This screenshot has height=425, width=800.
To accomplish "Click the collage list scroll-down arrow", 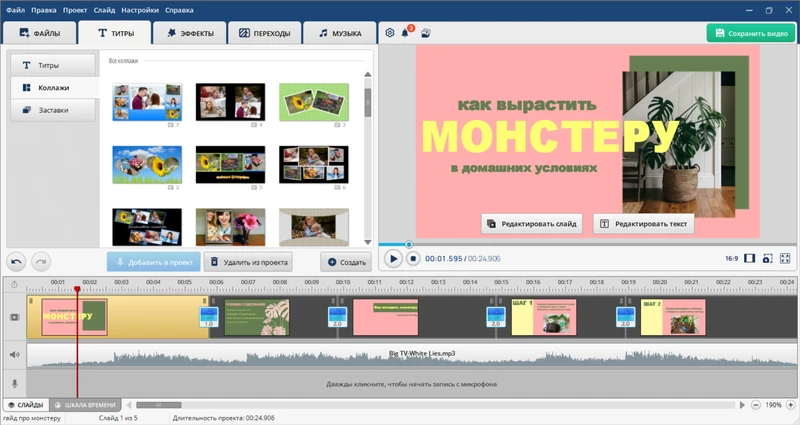I will (368, 242).
